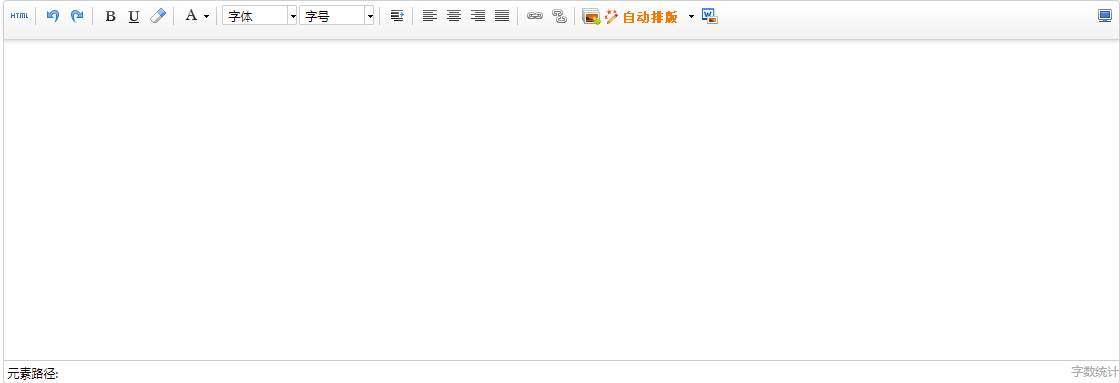The image size is (1120, 383).
Task: Expand the 自动排版 options arrow
Action: pyautogui.click(x=691, y=16)
